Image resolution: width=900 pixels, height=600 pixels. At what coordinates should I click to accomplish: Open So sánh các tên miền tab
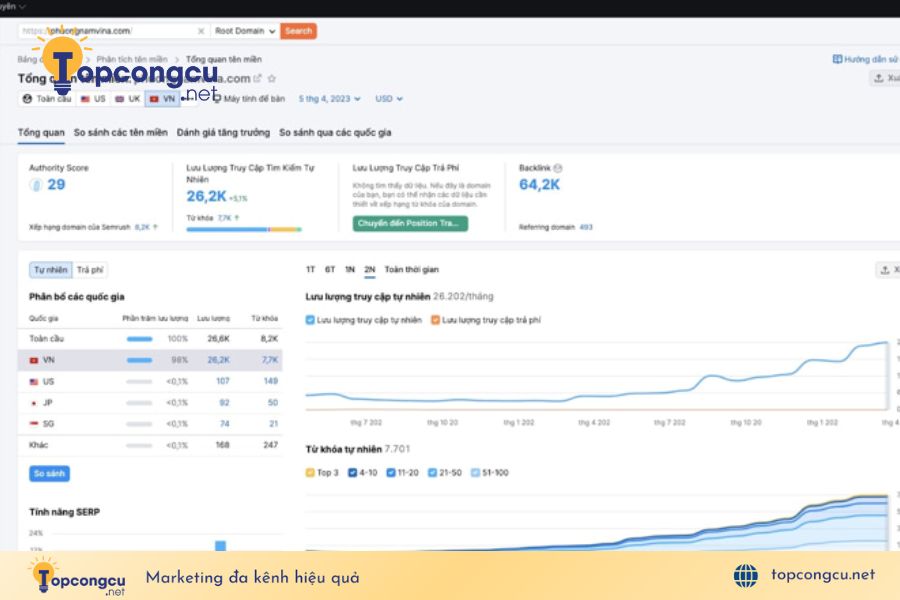coord(121,133)
